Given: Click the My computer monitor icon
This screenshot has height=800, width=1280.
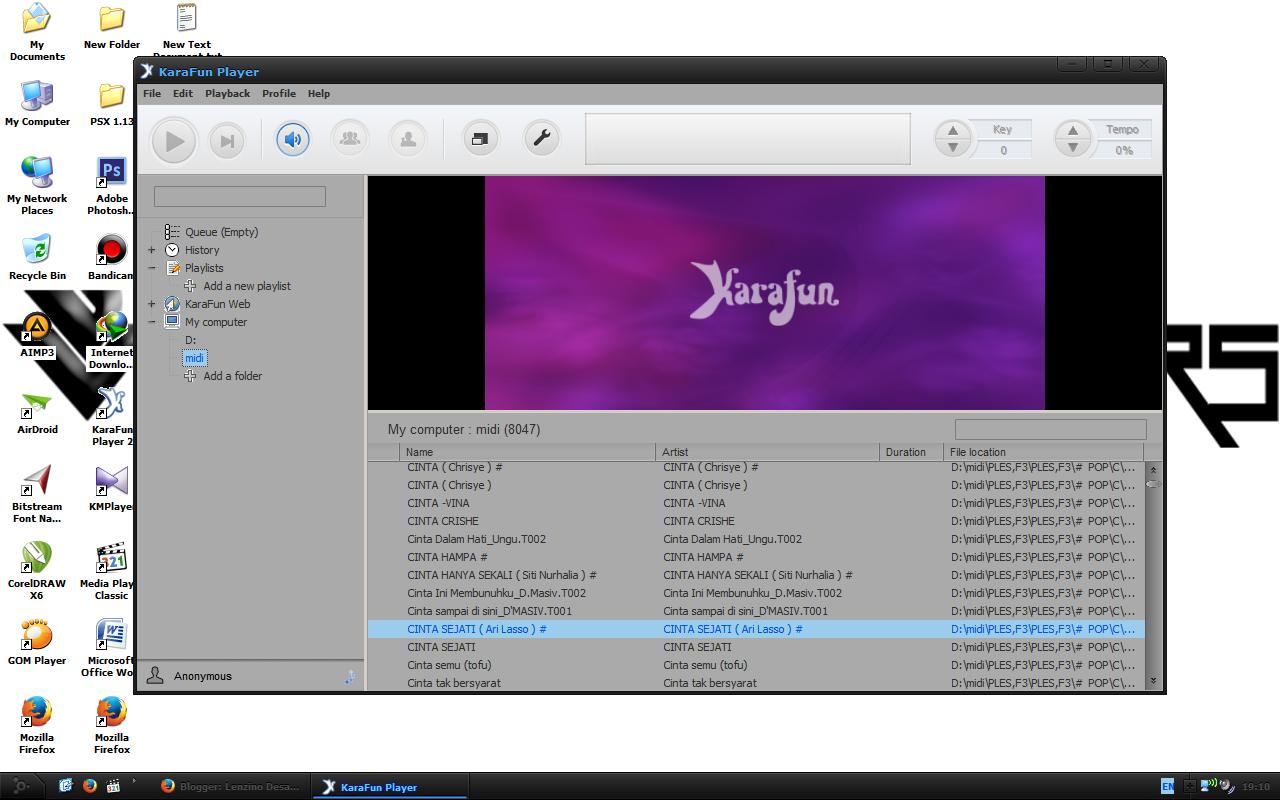Looking at the screenshot, I should click(172, 322).
